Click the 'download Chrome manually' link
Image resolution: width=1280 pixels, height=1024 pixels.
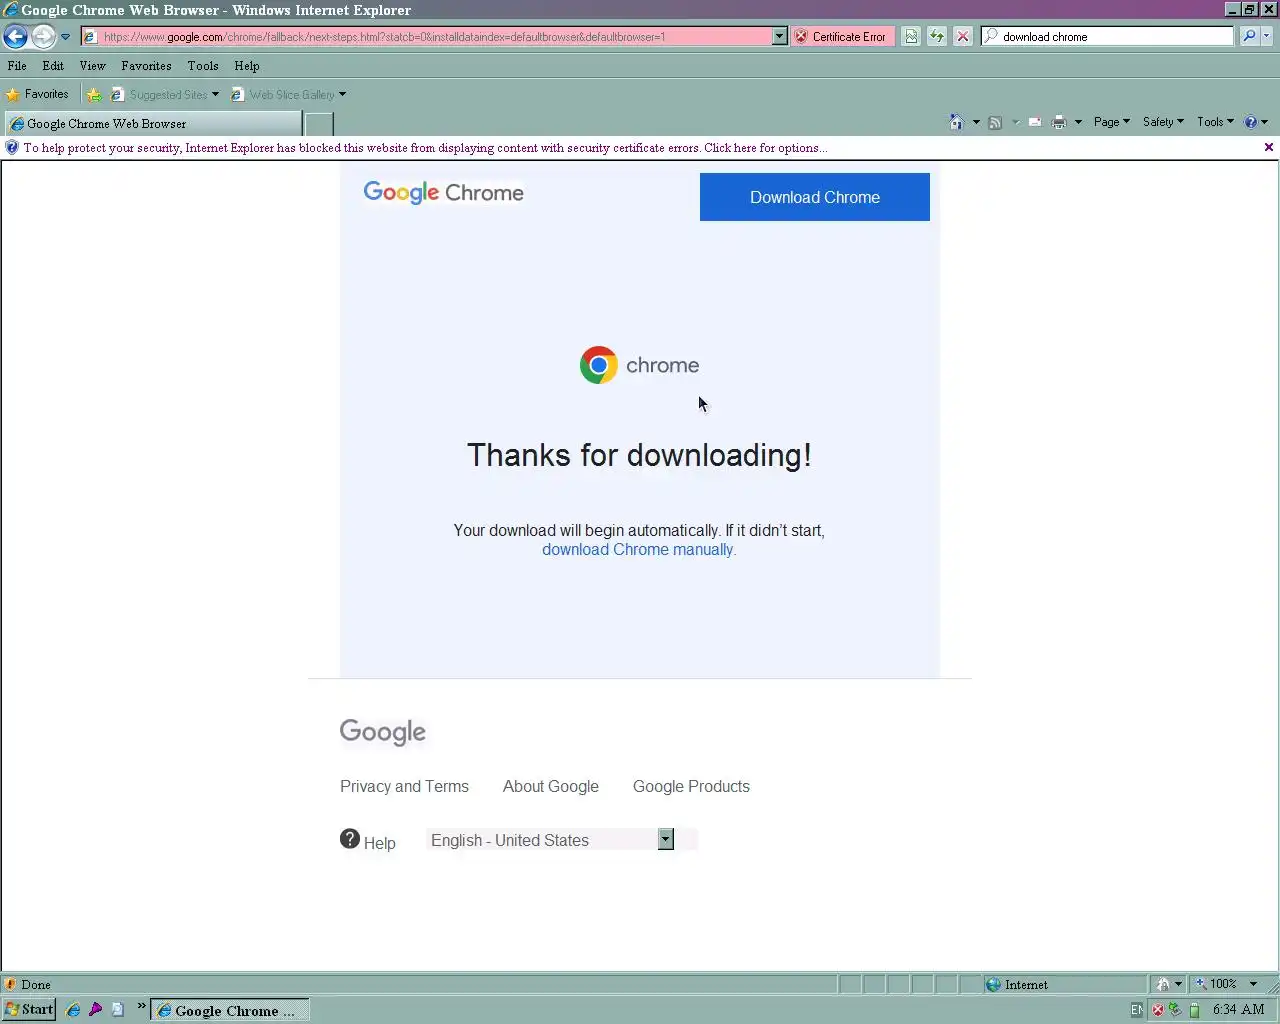coord(638,550)
